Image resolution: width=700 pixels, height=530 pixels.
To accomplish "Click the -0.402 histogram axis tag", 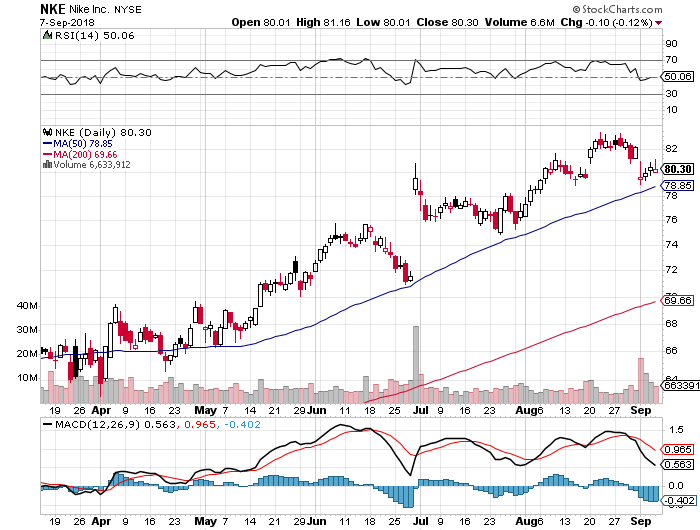I will (678, 501).
